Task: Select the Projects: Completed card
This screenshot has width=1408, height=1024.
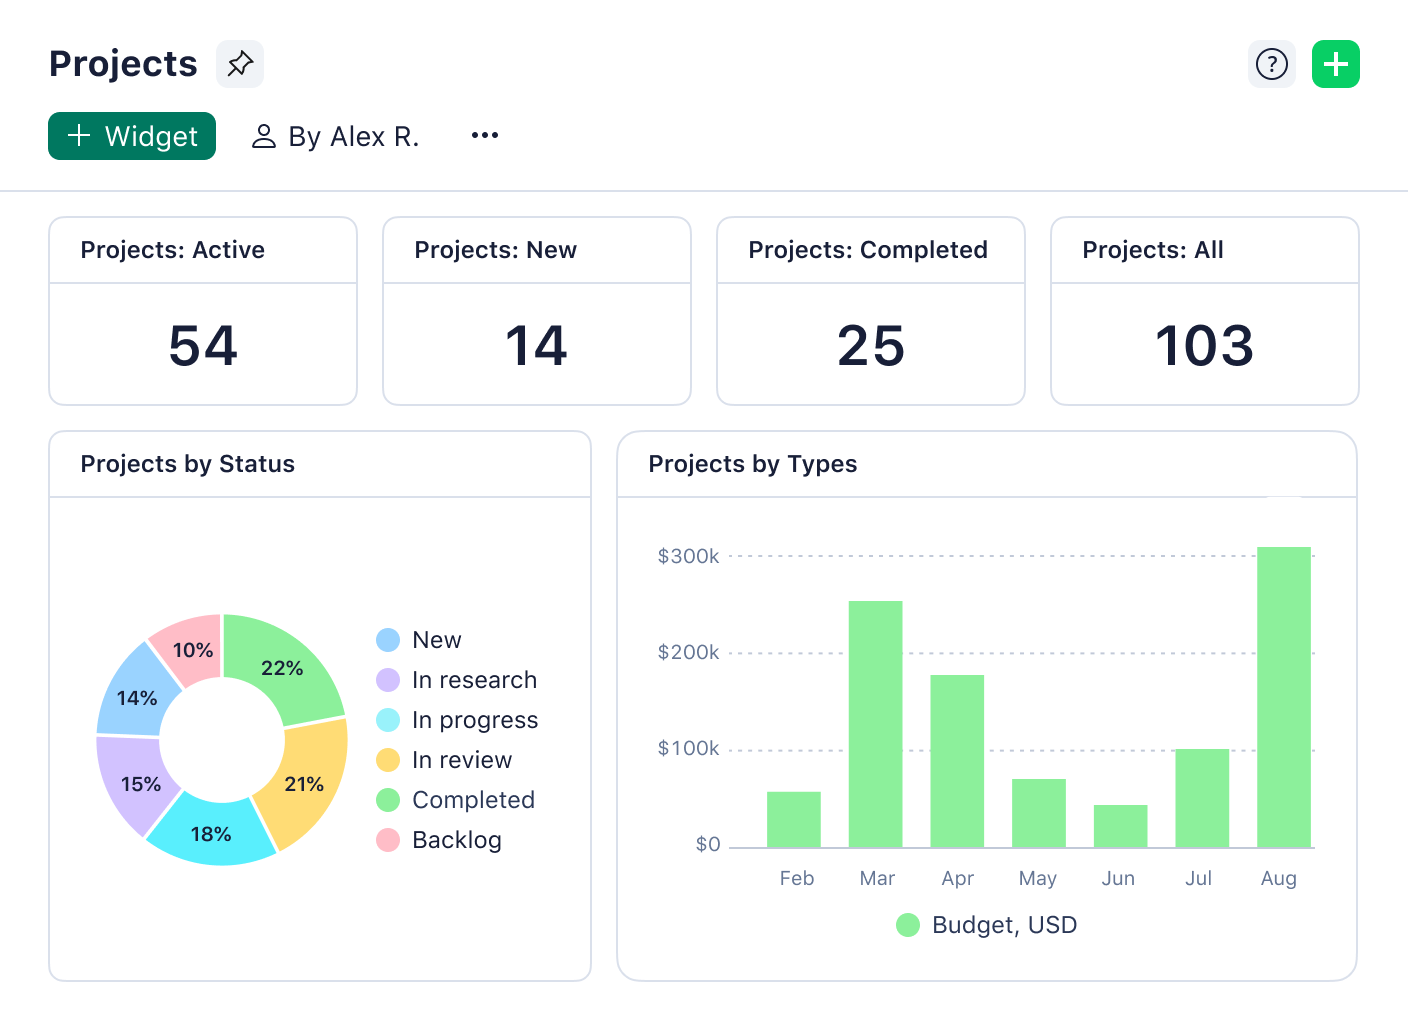Action: (x=870, y=311)
